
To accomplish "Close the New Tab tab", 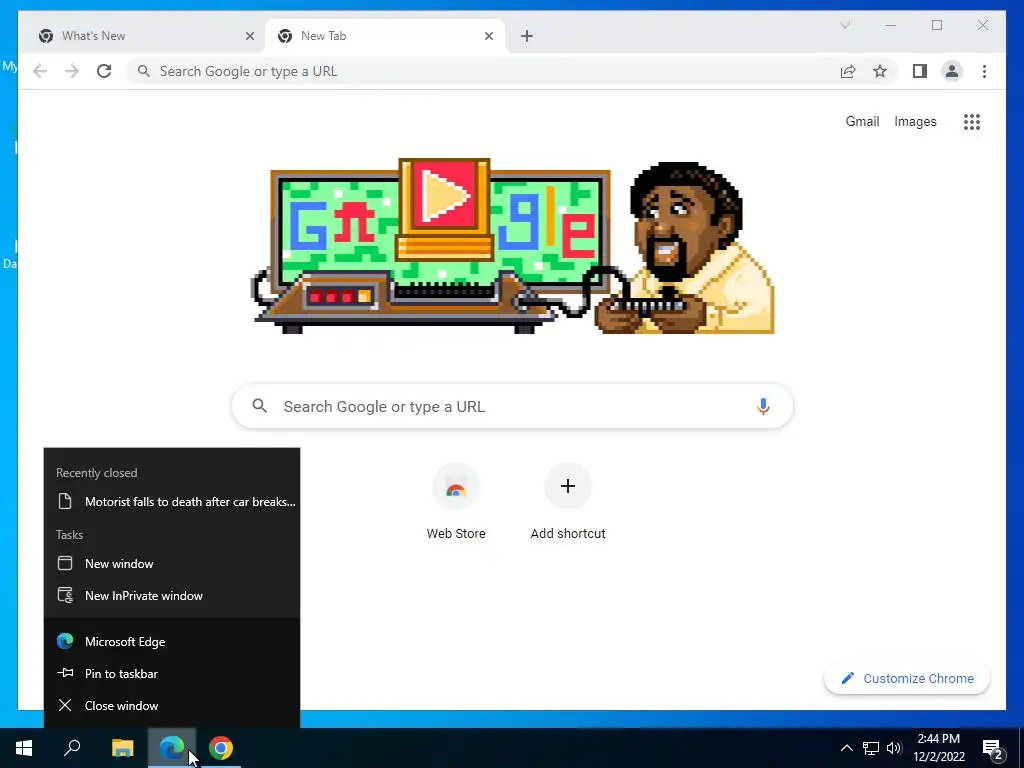I will [488, 36].
